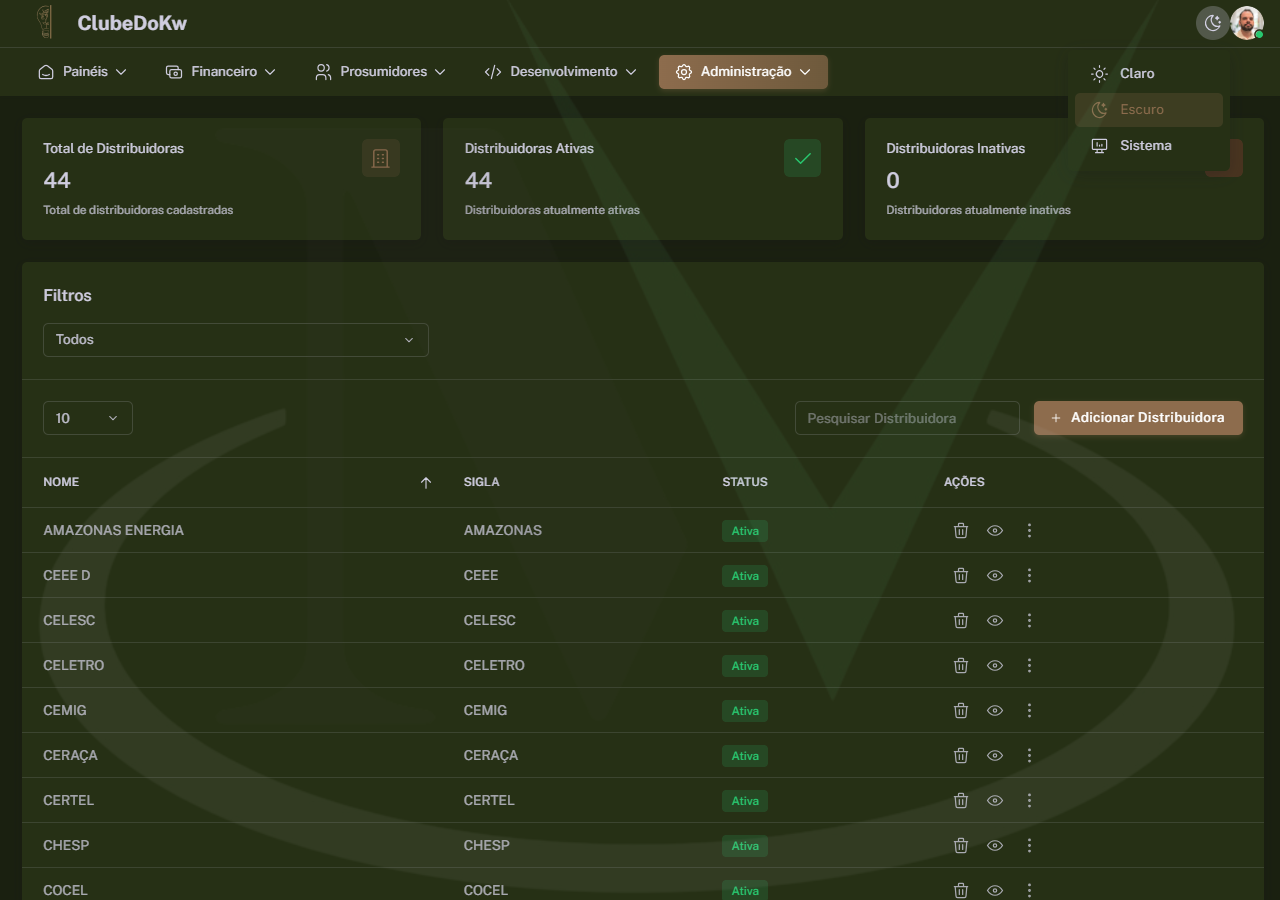Click the green Ativa badge for CERAÇA
1280x900 pixels.
click(x=745, y=756)
